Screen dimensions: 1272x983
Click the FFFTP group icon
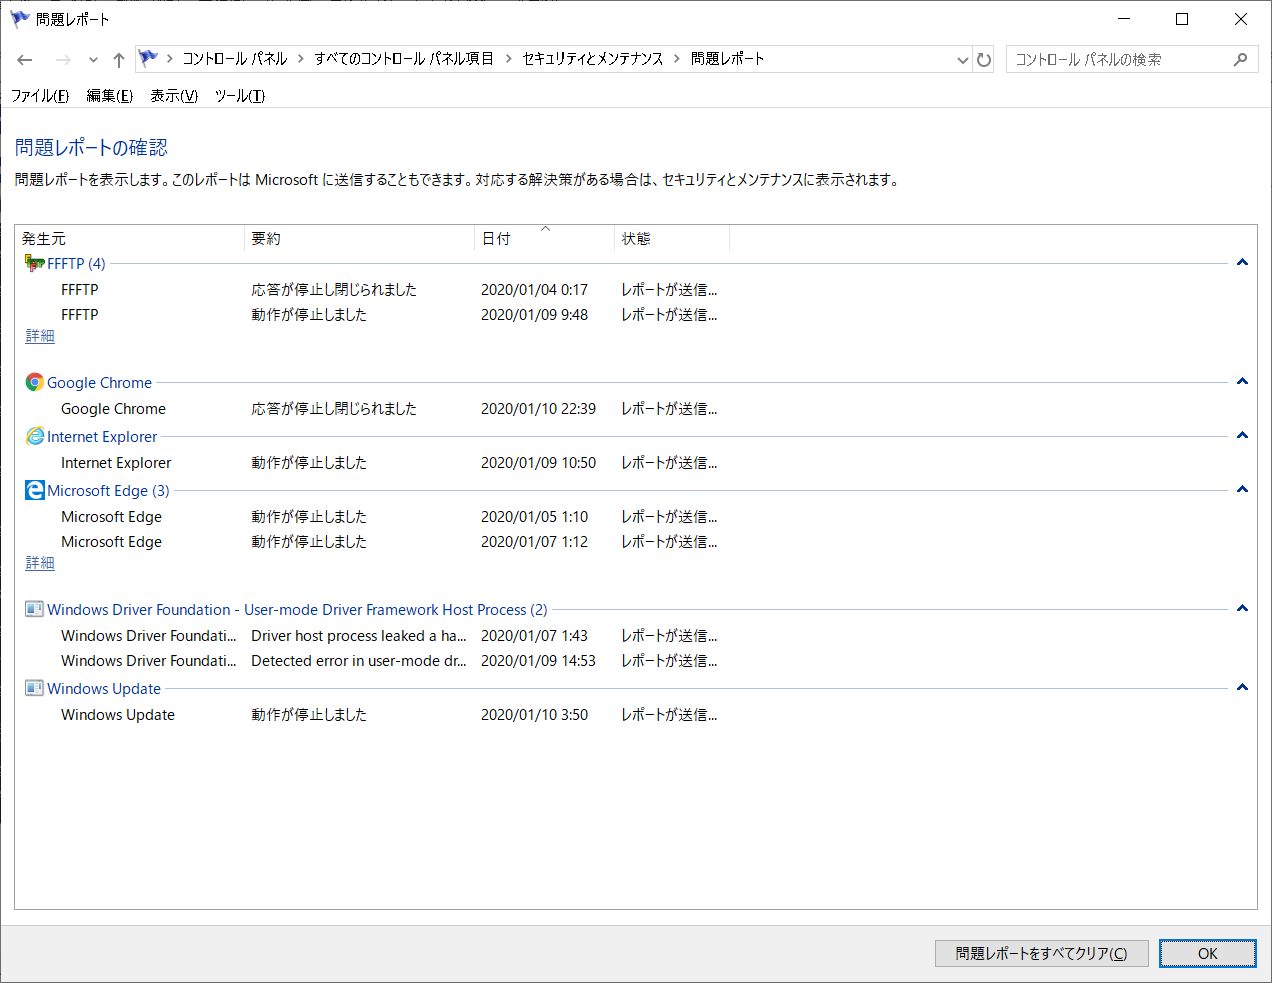point(35,263)
